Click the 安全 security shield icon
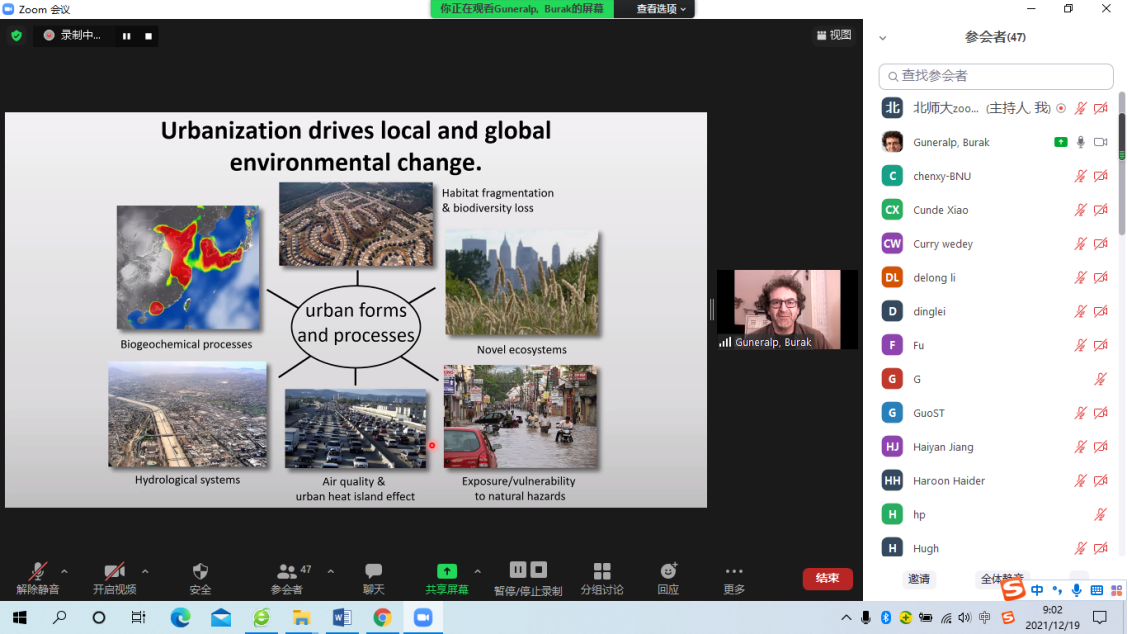Image resolution: width=1128 pixels, height=634 pixels. click(200, 571)
